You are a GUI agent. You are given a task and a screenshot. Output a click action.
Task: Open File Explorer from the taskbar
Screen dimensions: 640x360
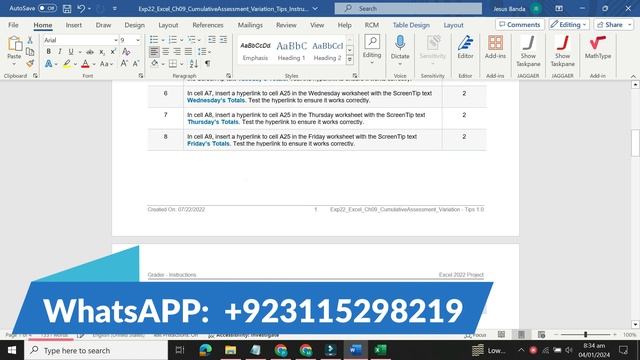[x=231, y=350]
